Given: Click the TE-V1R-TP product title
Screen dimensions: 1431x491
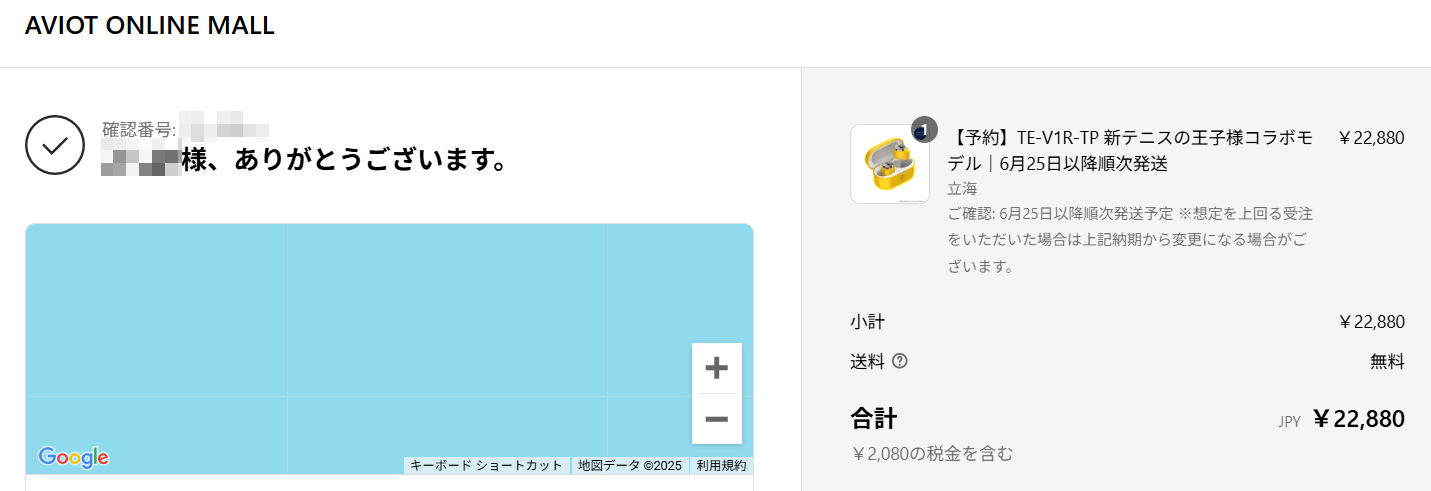Looking at the screenshot, I should pos(1130,151).
